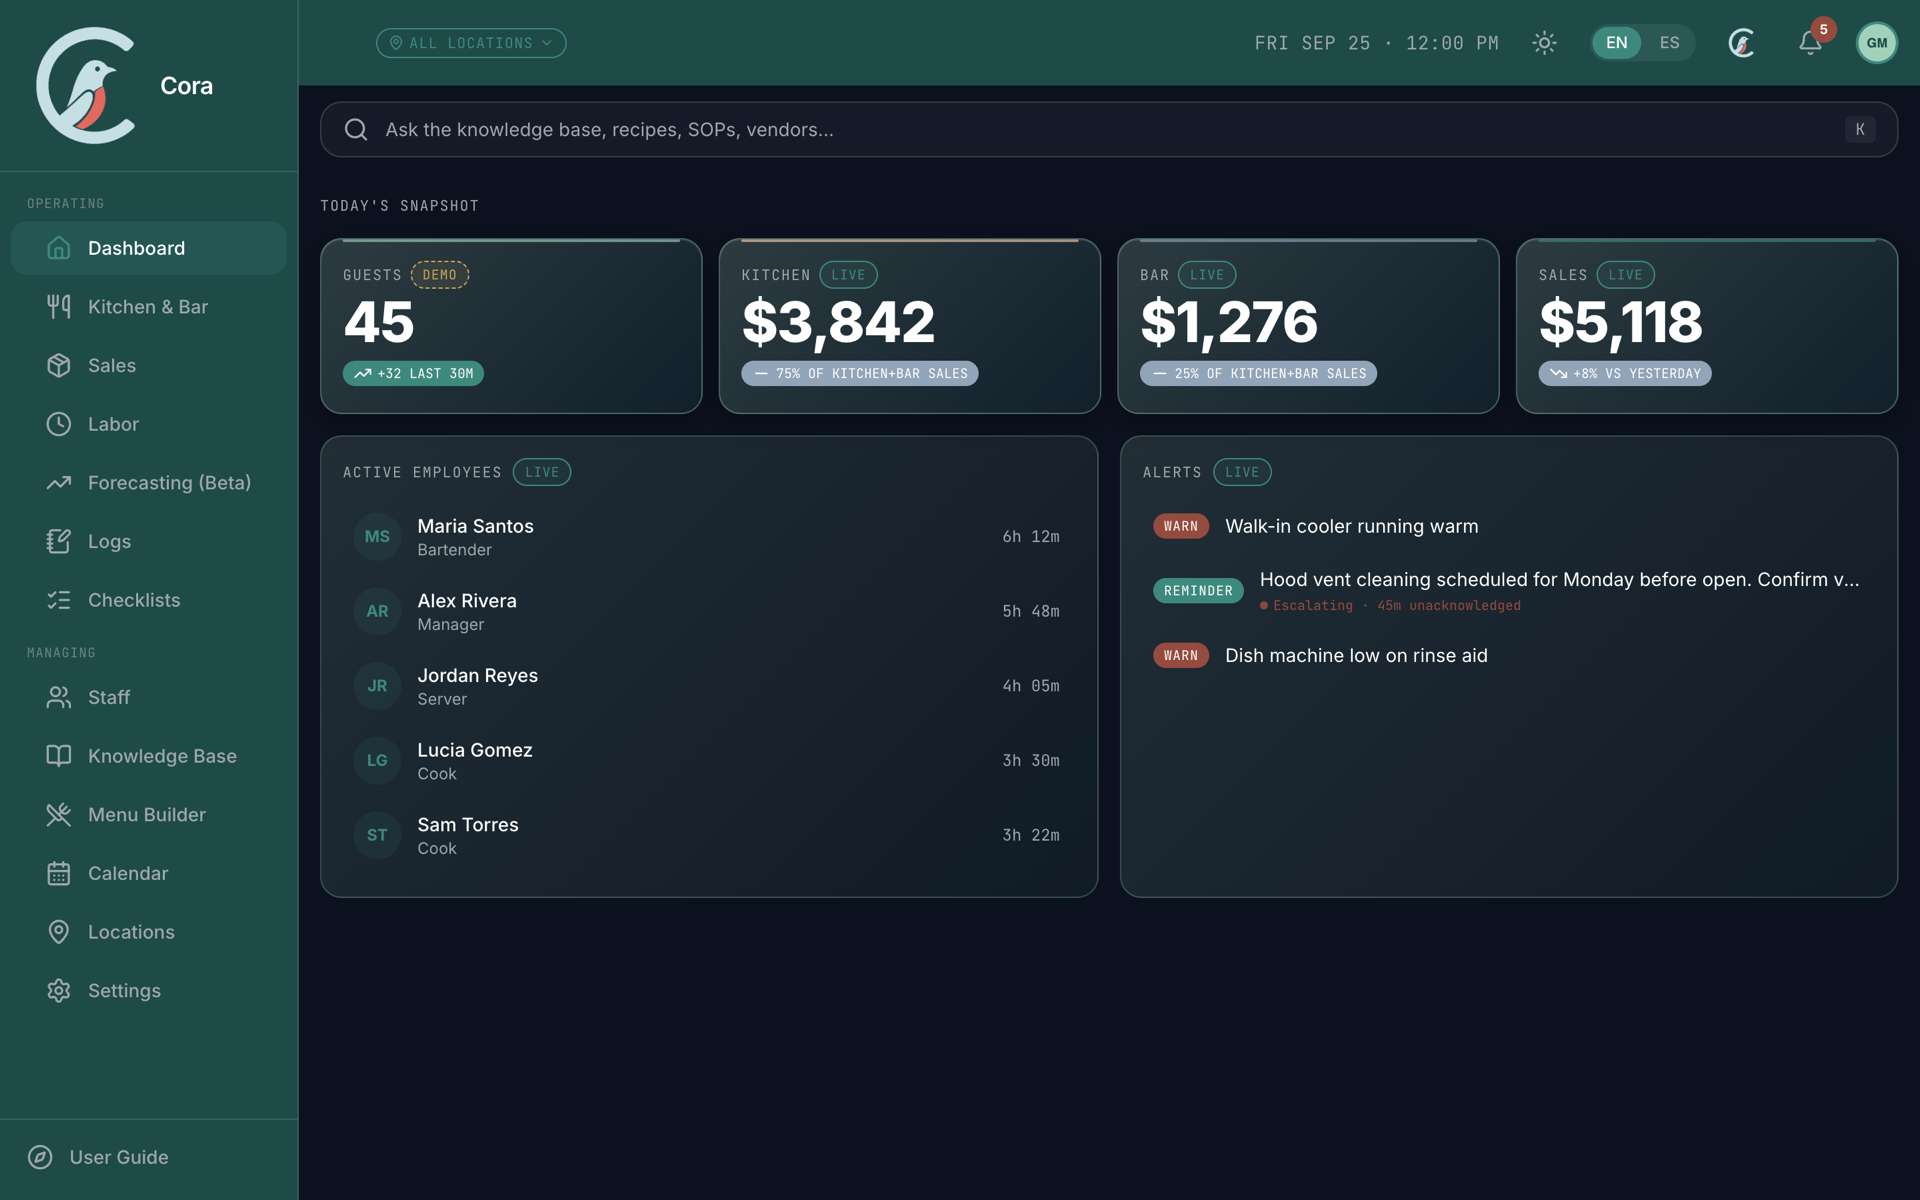The height and width of the screenshot is (1200, 1920).
Task: Click the K shortcut badge in search bar
Action: tap(1860, 129)
